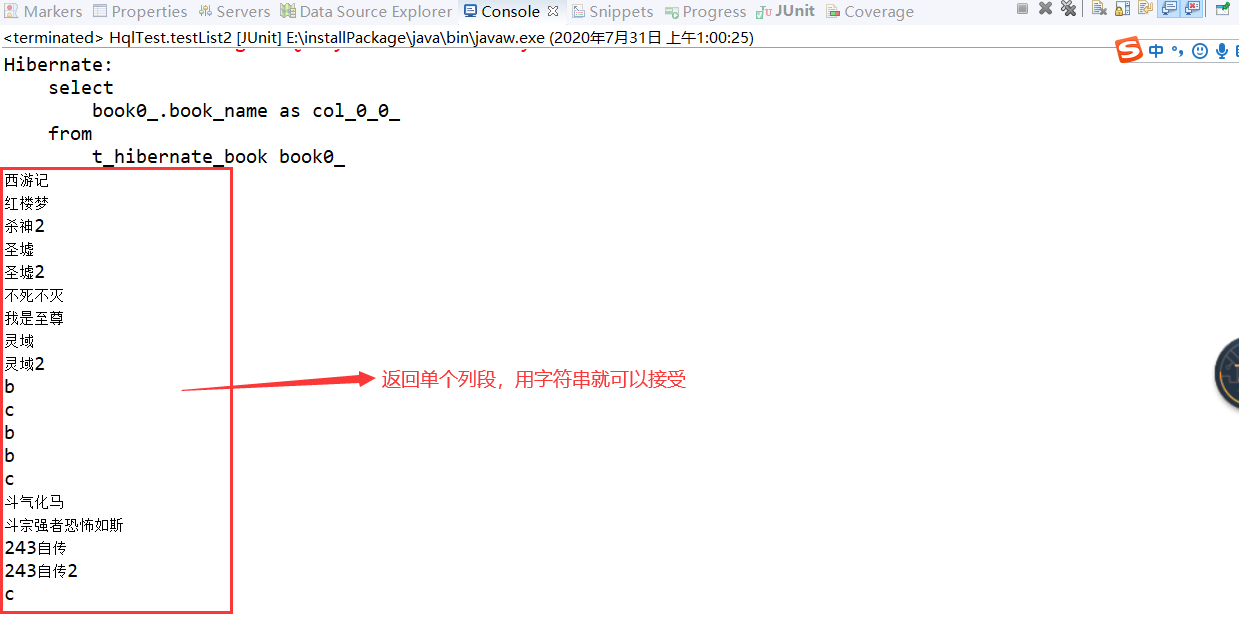Click the Sogou microphone voice input icon
This screenshot has width=1239, height=627.
(x=1221, y=50)
